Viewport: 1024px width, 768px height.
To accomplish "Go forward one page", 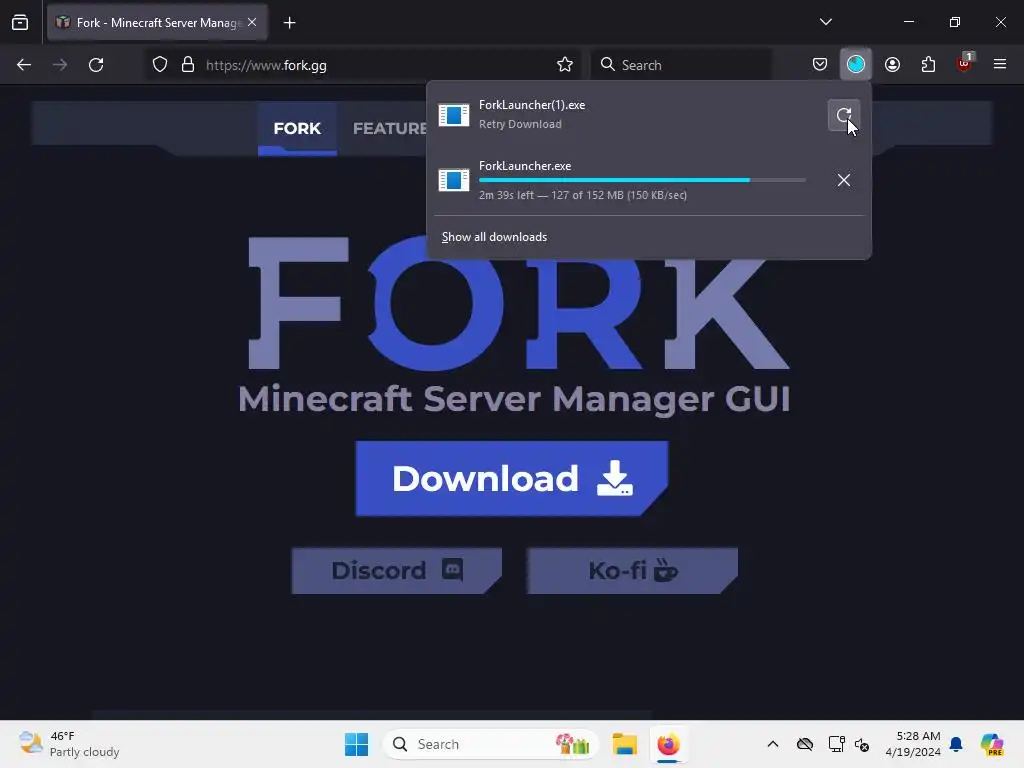I will pyautogui.click(x=60, y=65).
